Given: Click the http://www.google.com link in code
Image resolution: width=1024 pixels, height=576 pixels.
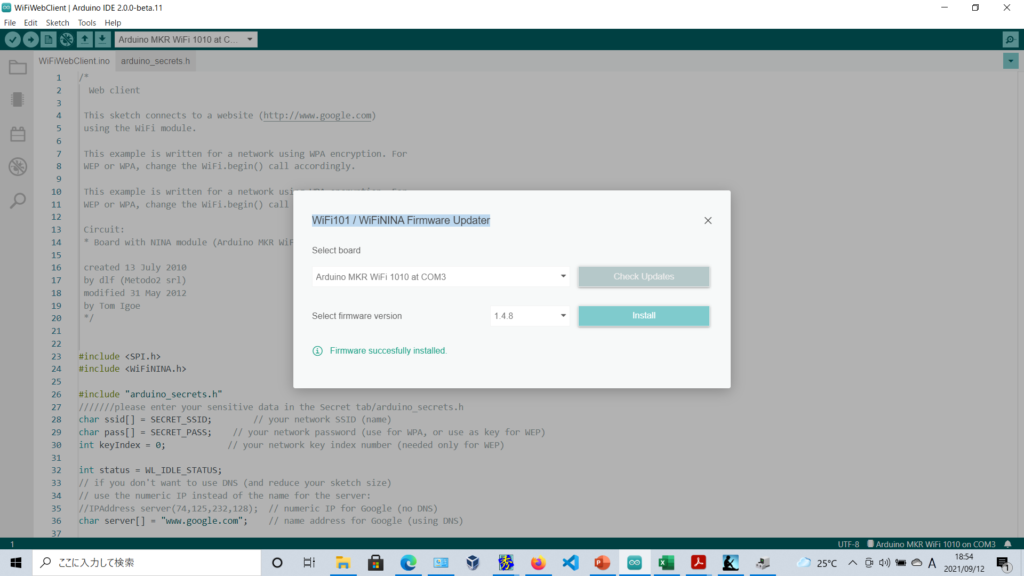Looking at the screenshot, I should 317,116.
